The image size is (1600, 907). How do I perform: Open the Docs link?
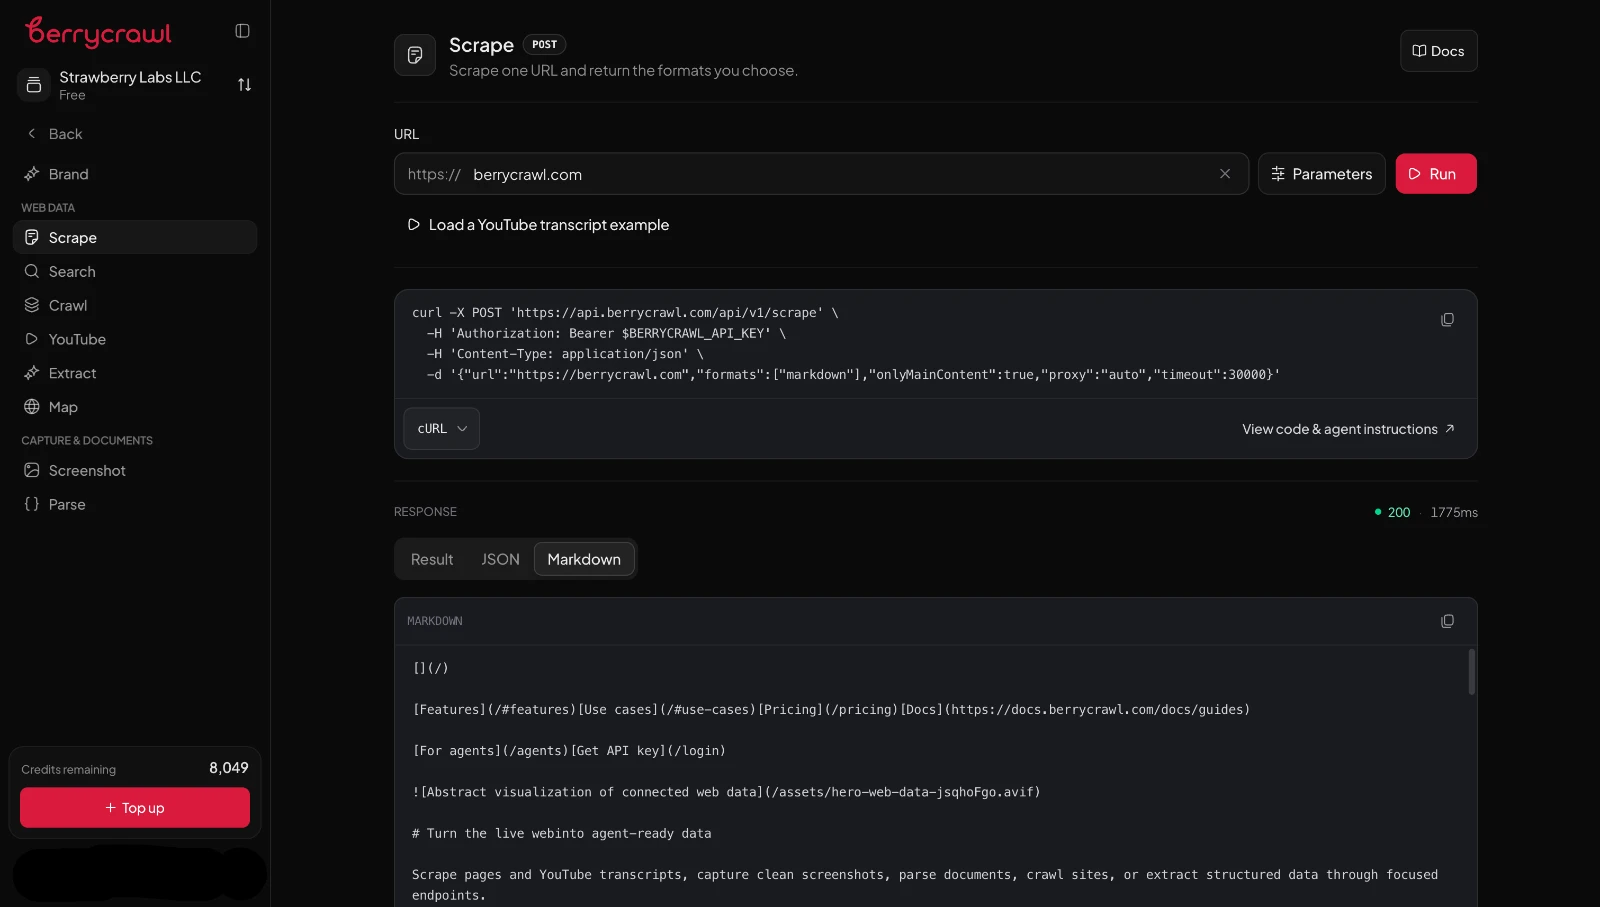tap(1438, 51)
